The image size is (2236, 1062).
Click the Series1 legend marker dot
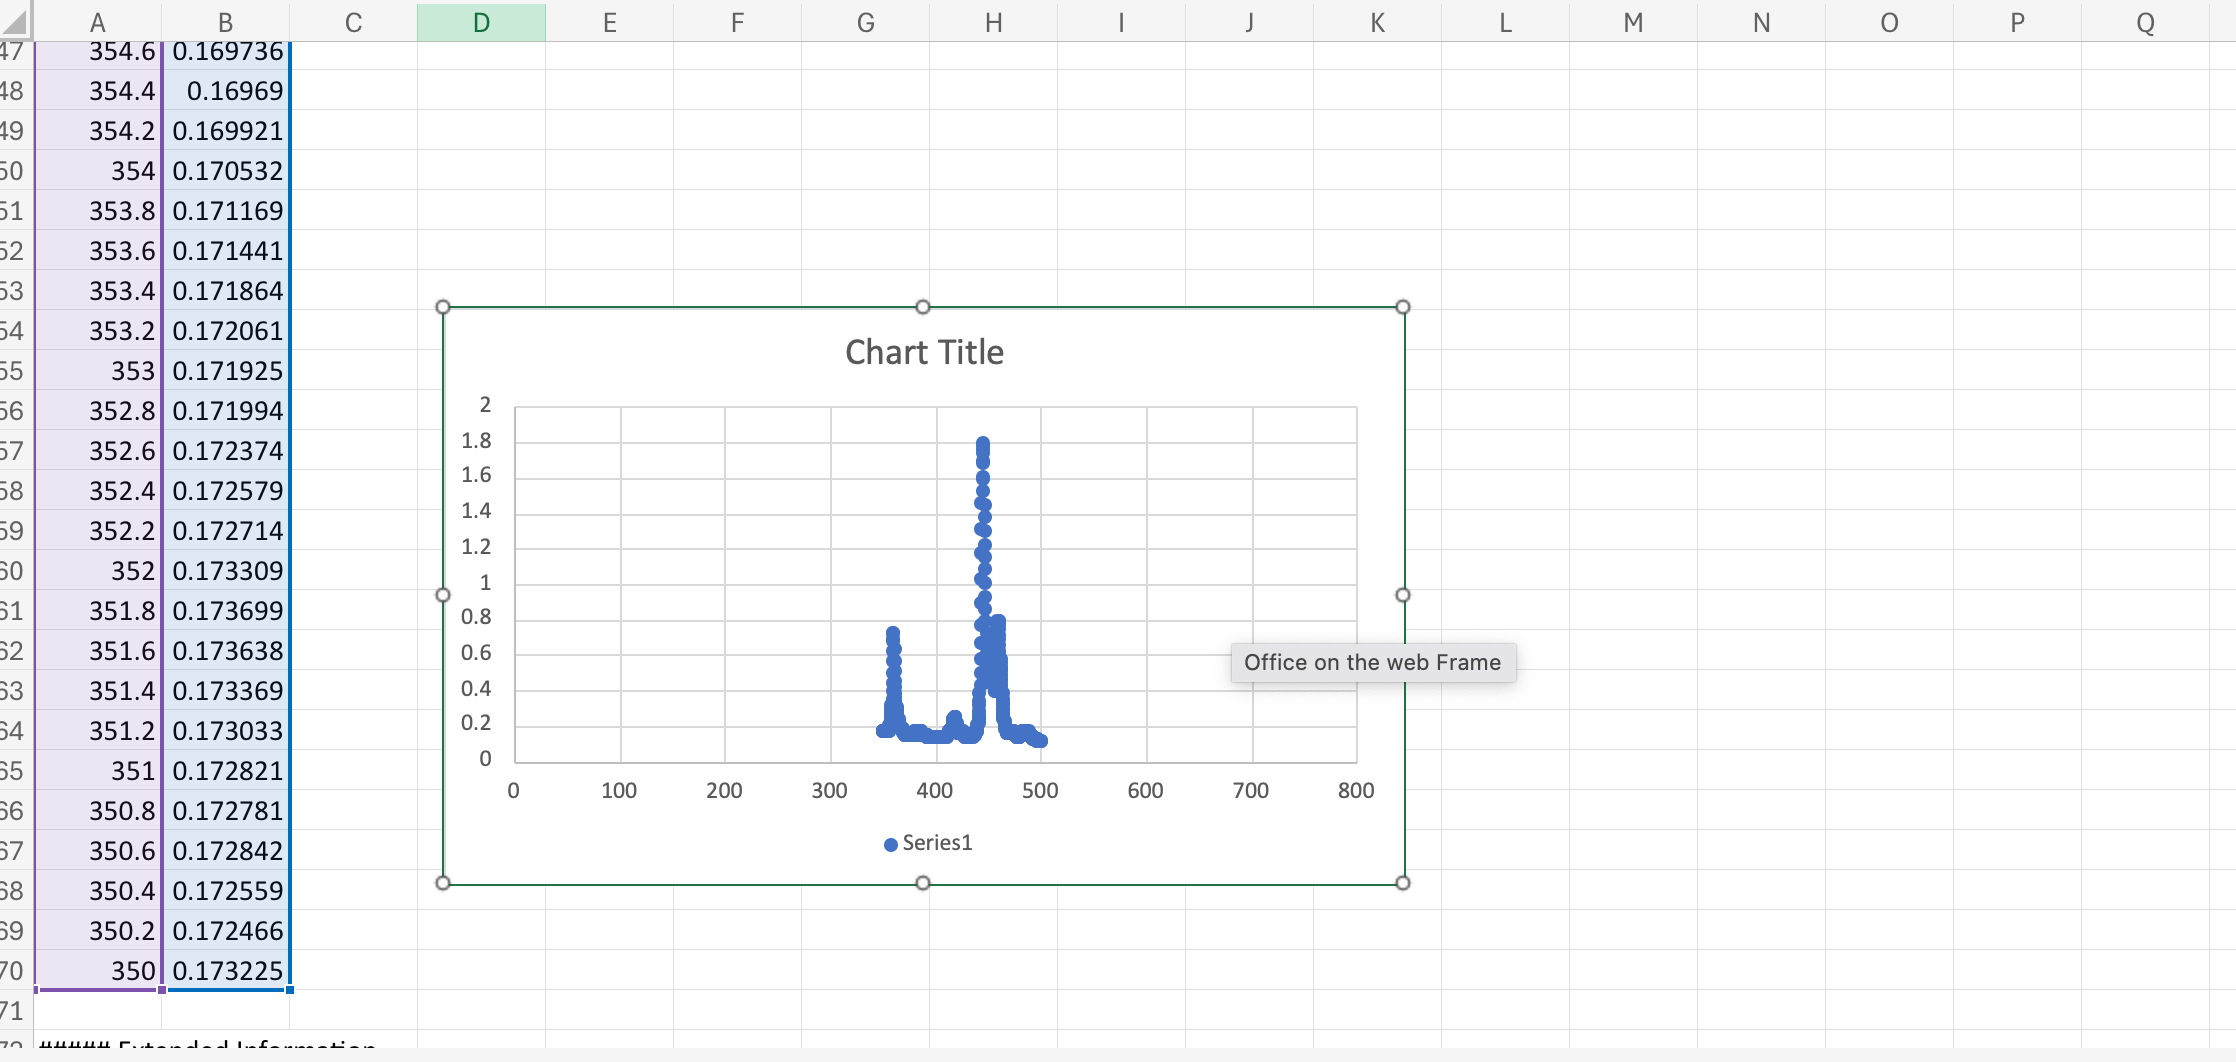point(890,843)
